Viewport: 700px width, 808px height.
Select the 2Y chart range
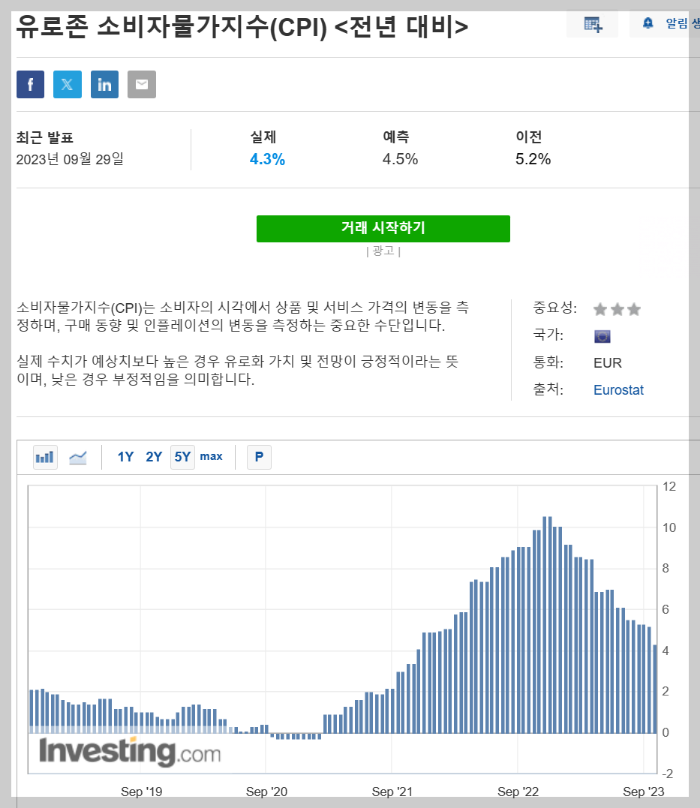click(x=154, y=457)
